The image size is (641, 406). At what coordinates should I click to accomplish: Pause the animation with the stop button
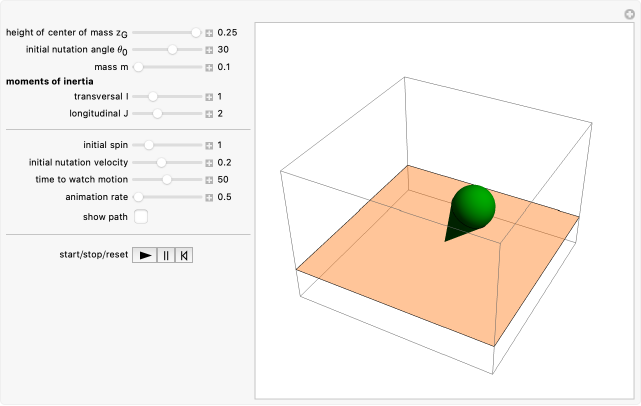pos(166,255)
